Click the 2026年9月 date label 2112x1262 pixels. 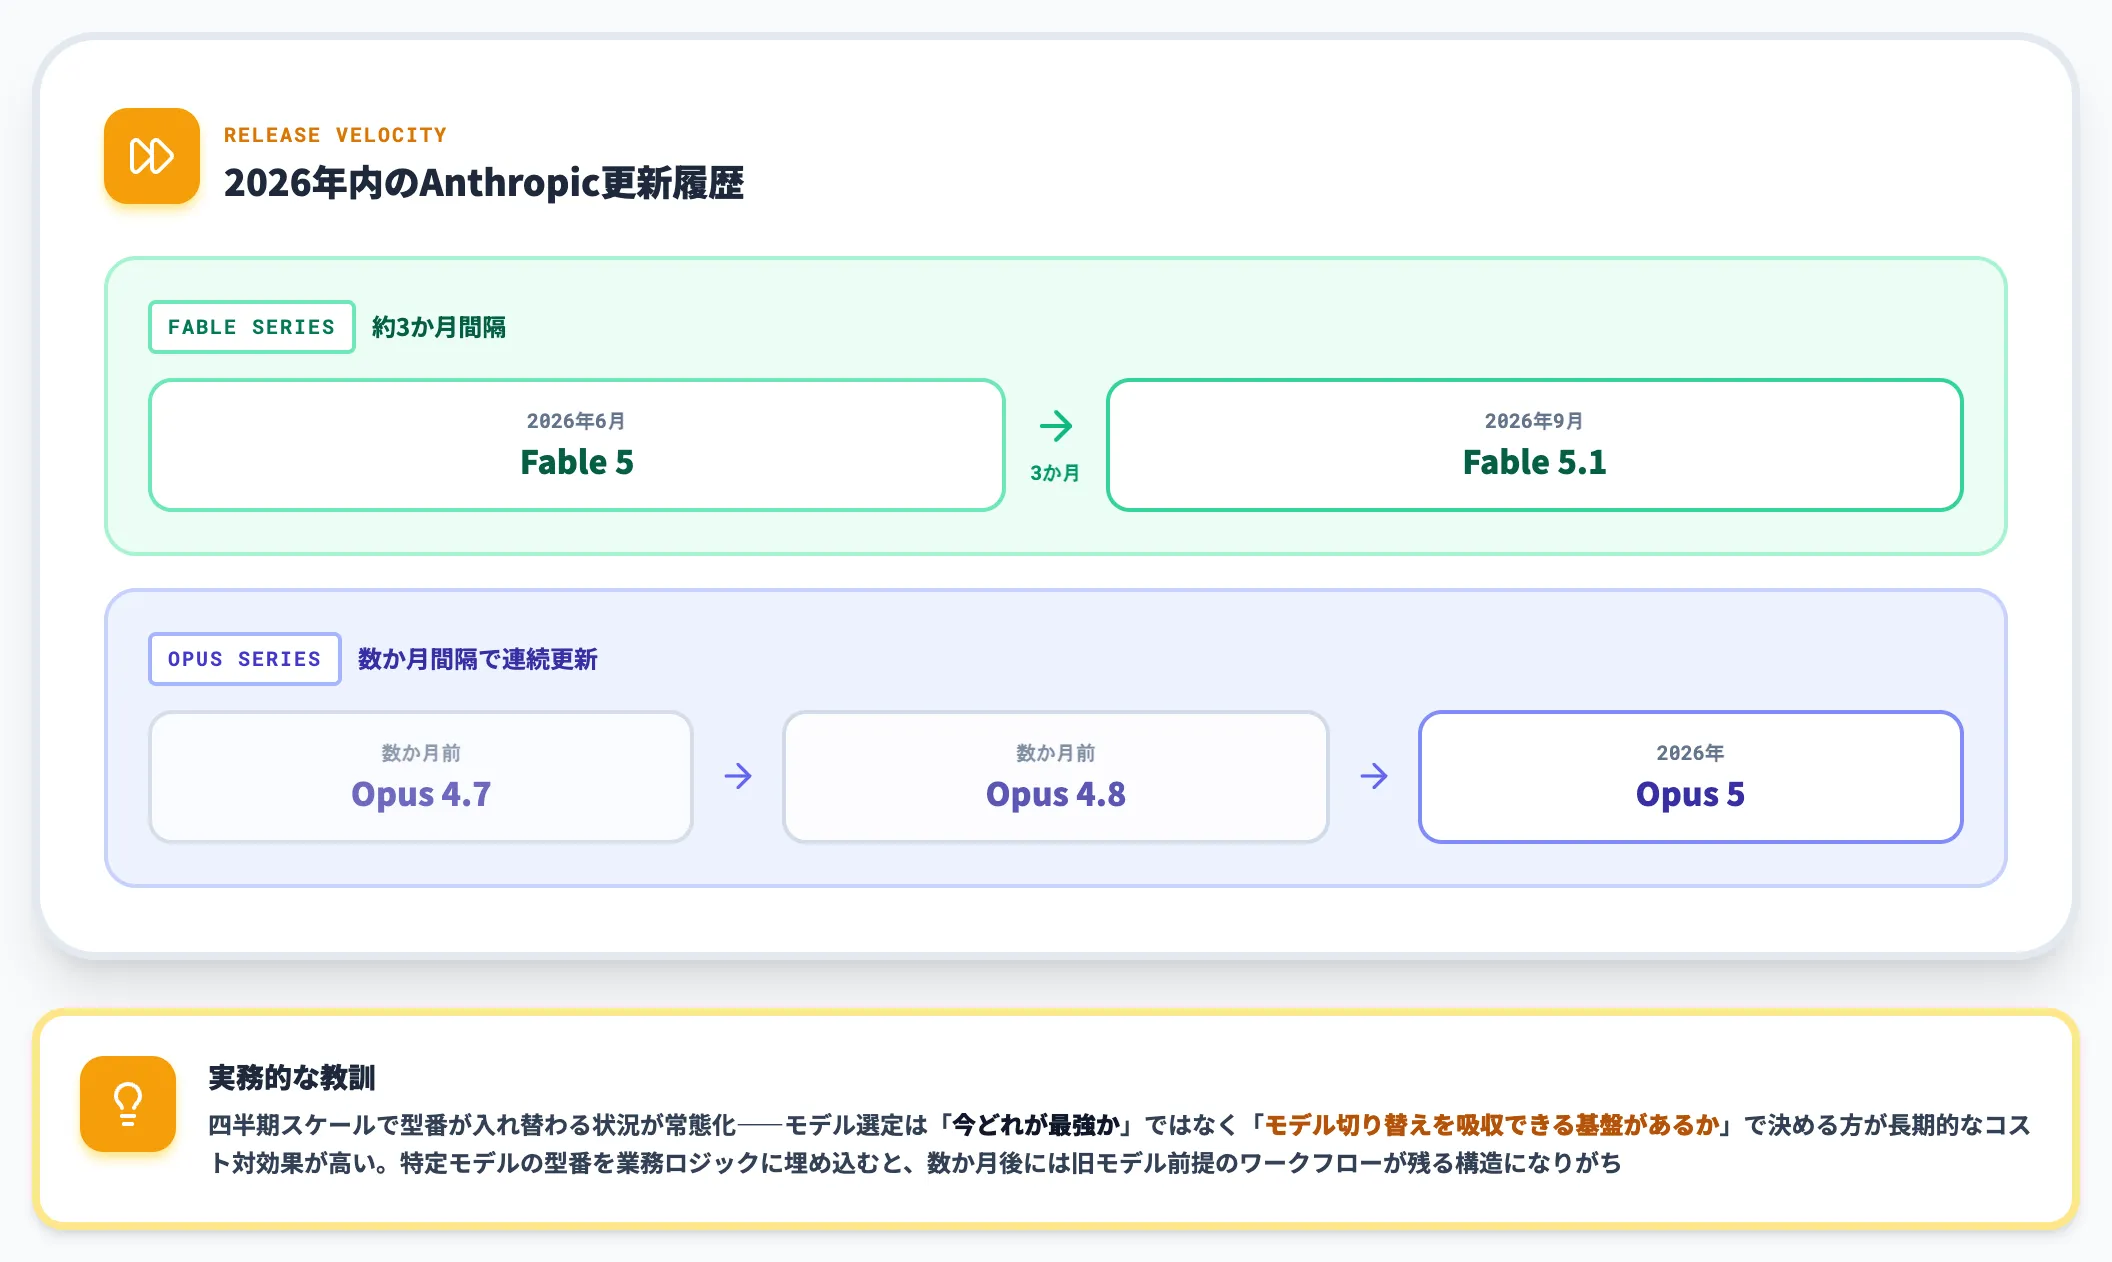(1534, 421)
